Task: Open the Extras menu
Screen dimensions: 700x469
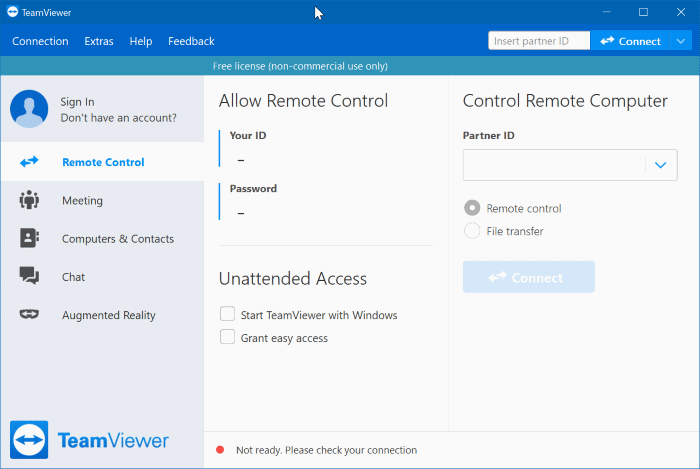Action: pos(99,41)
